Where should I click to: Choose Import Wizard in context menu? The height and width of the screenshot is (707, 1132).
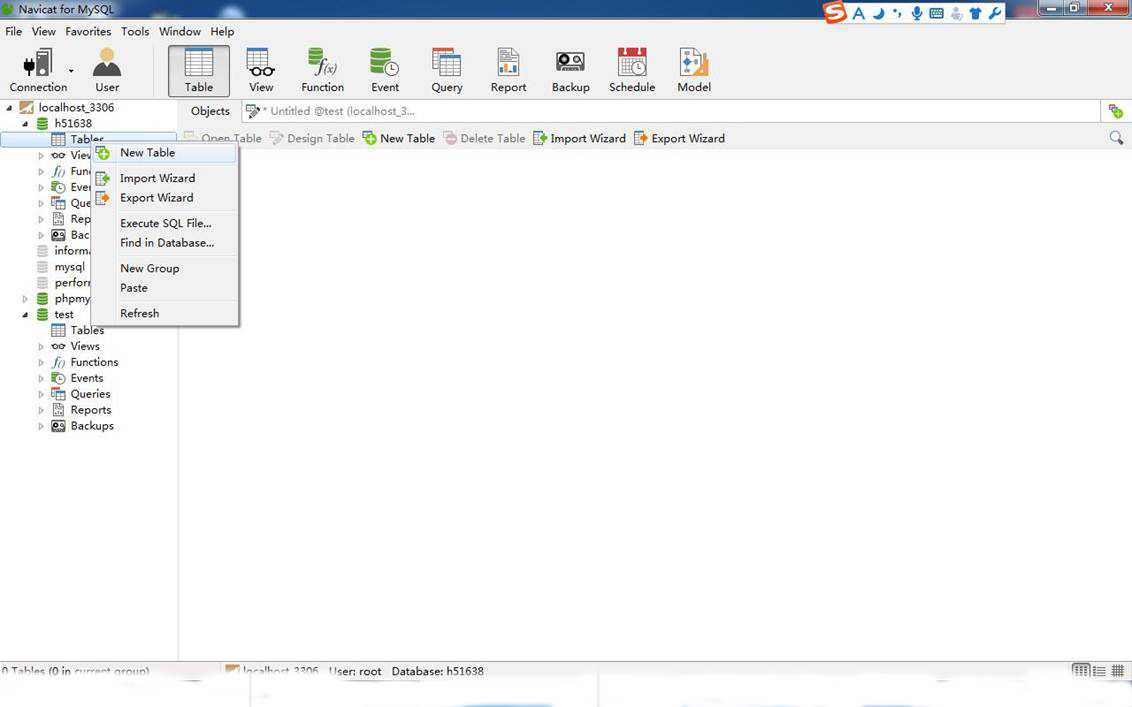tap(165, 178)
